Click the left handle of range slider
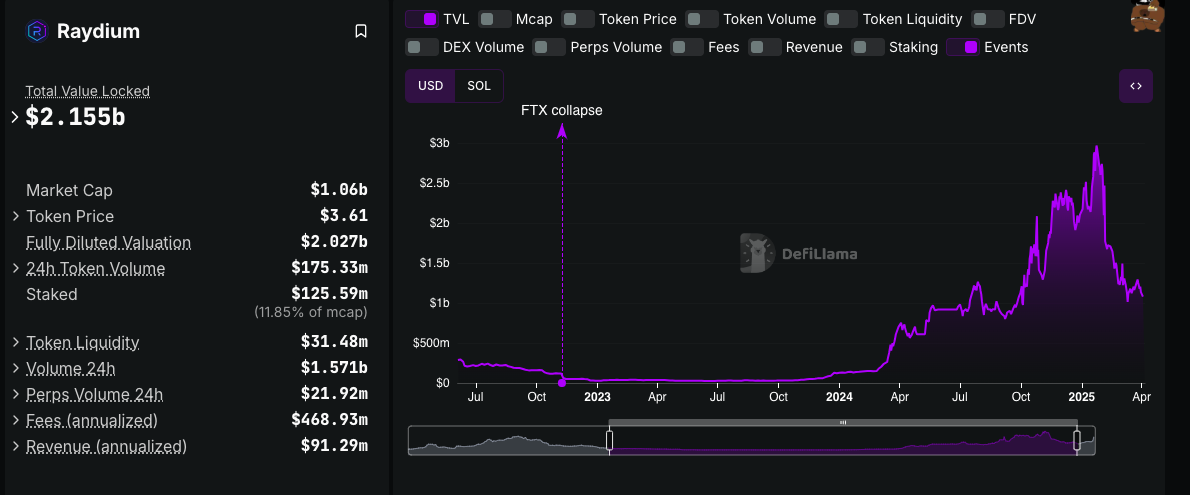The image size is (1190, 495). click(x=610, y=440)
